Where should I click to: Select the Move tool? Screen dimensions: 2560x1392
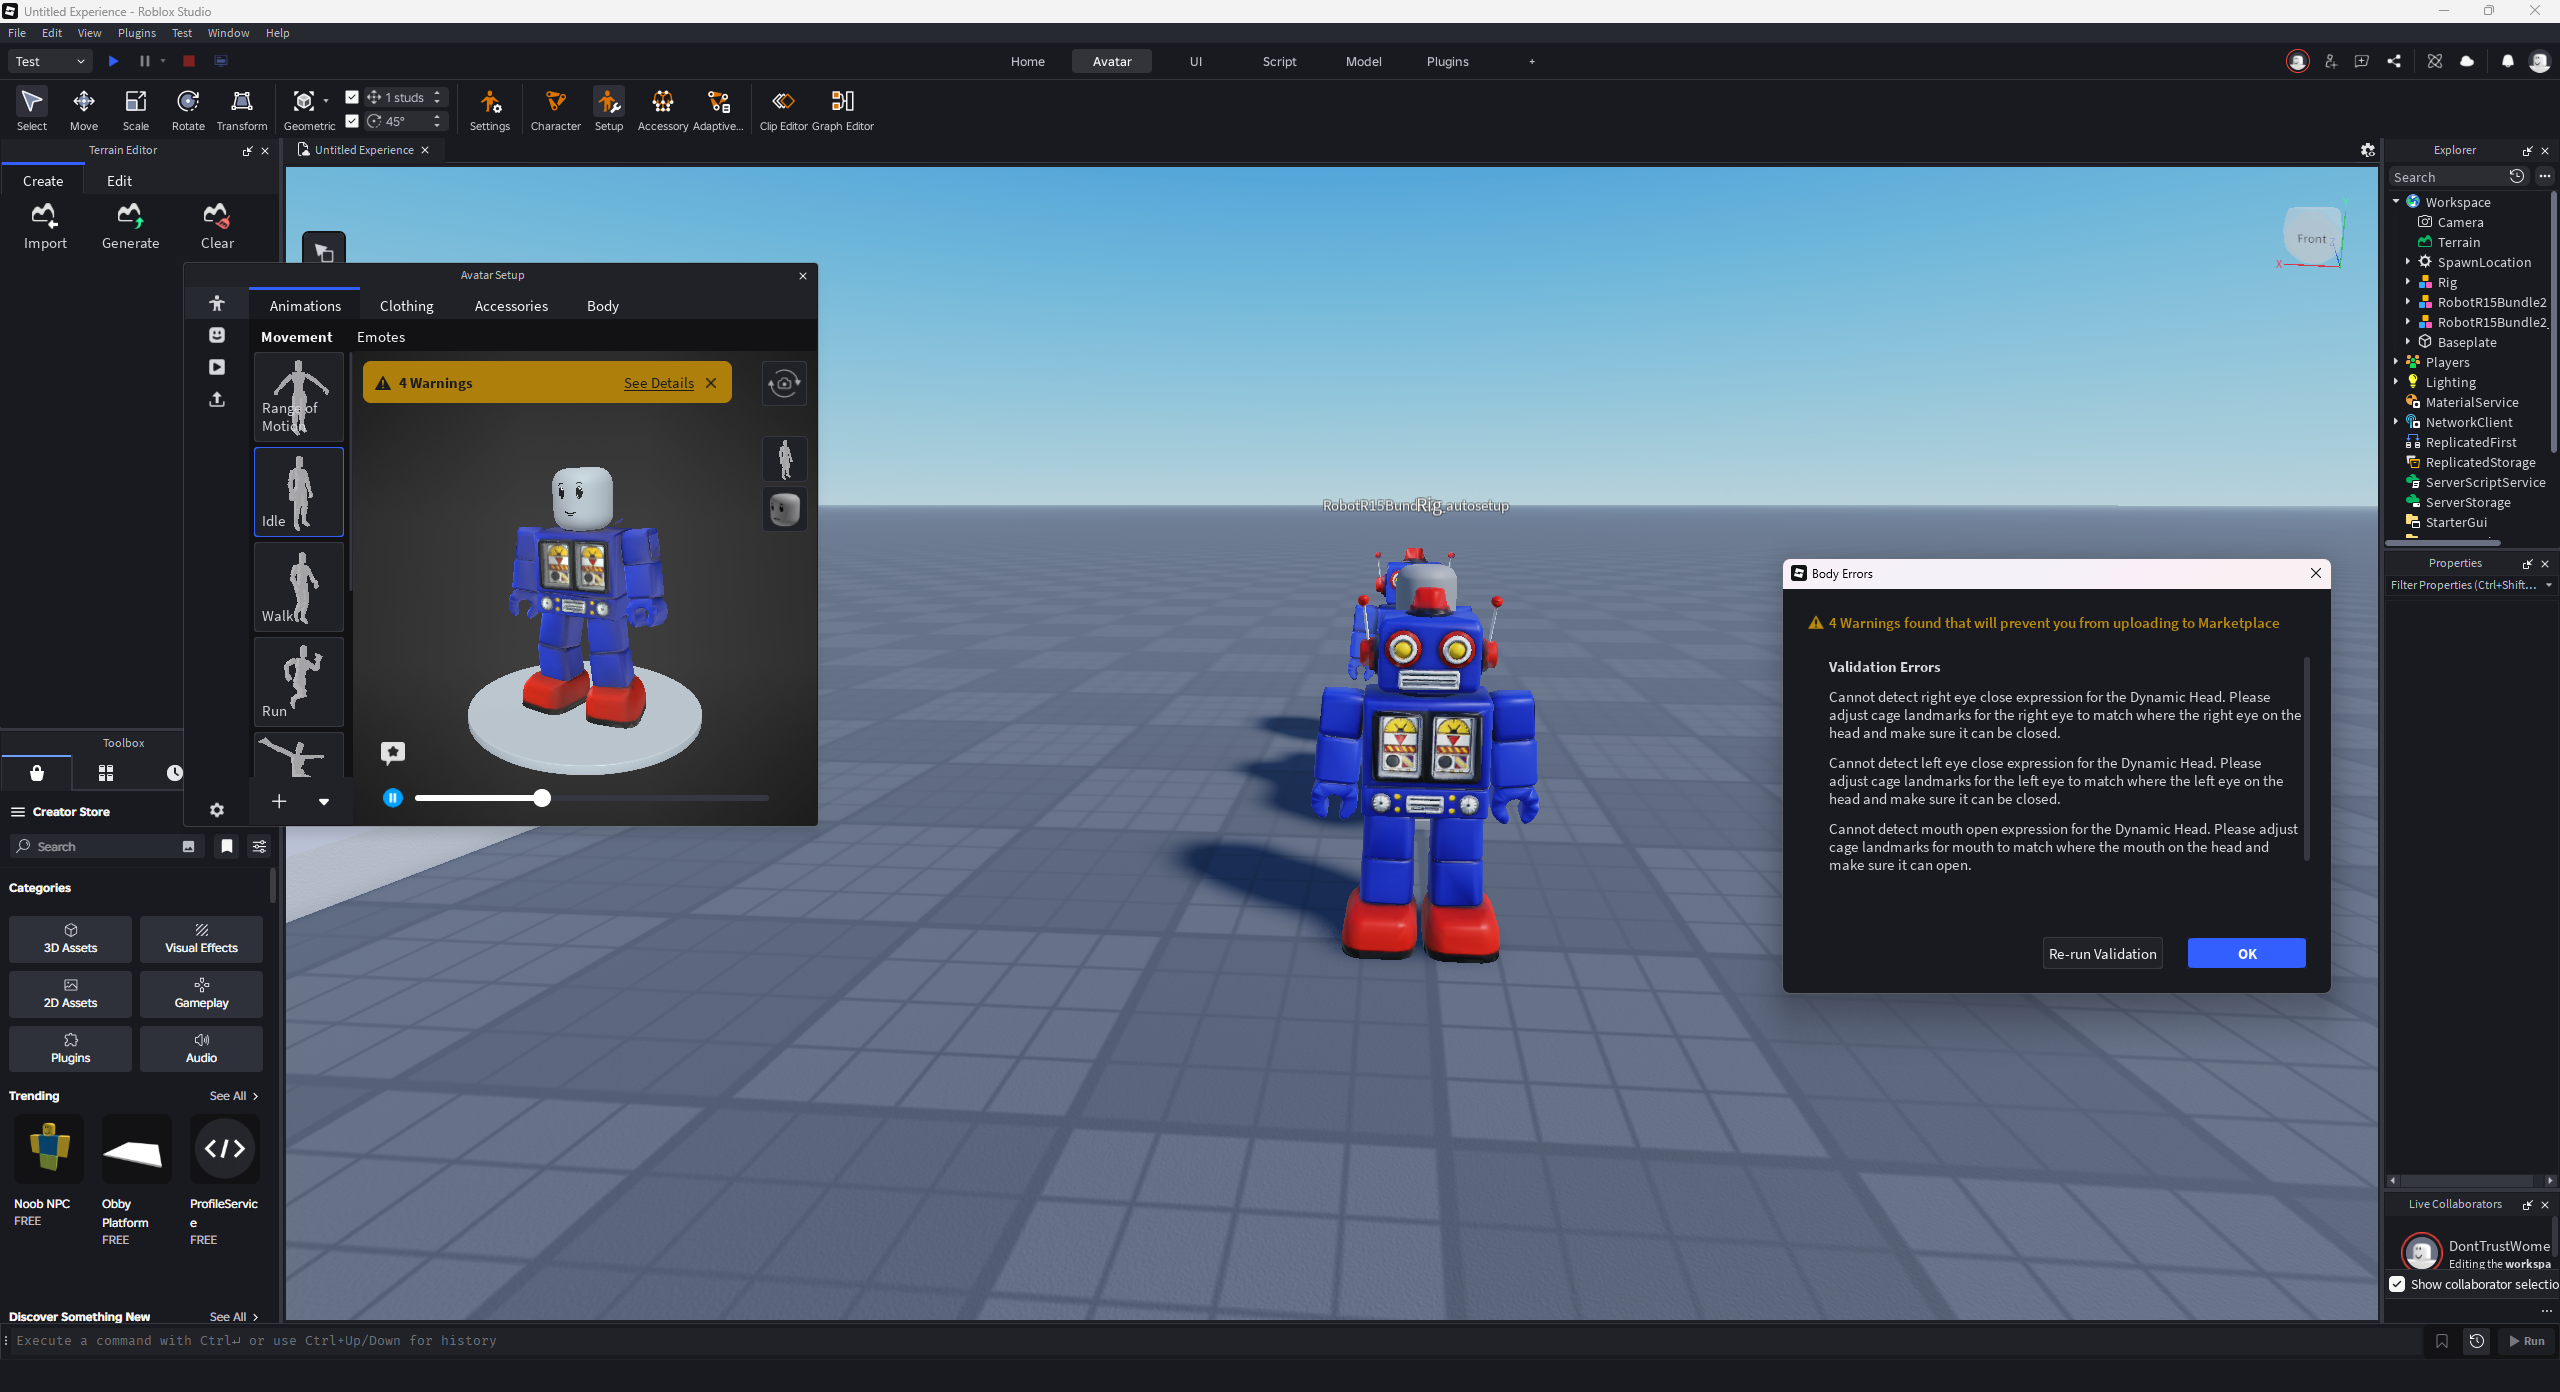tap(84, 110)
